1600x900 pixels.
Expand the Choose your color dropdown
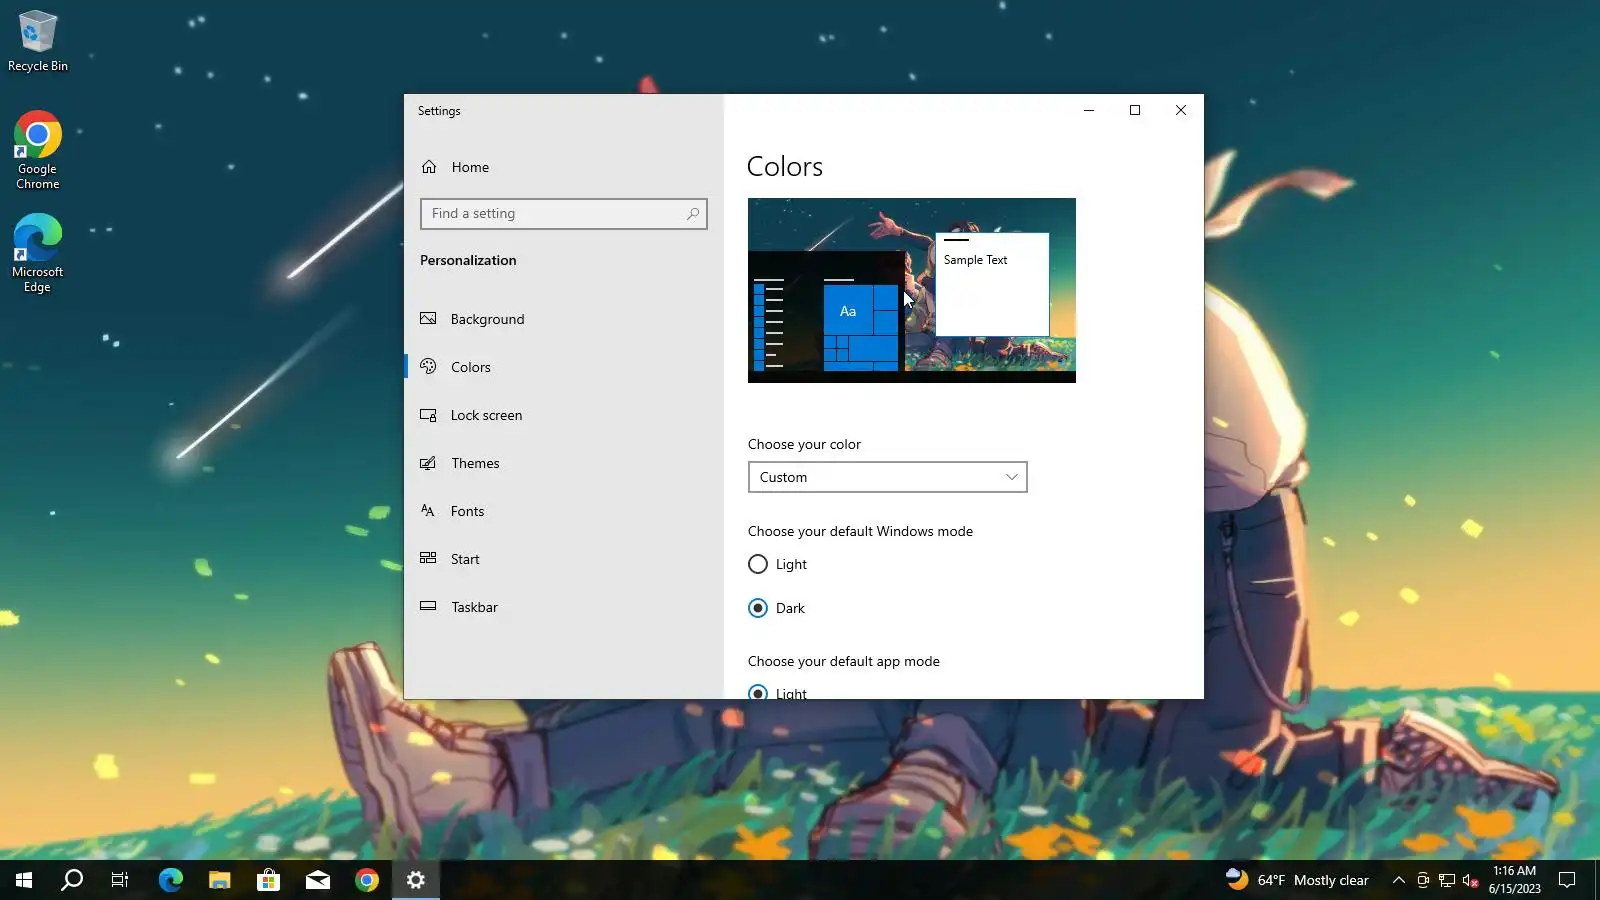[x=888, y=477]
